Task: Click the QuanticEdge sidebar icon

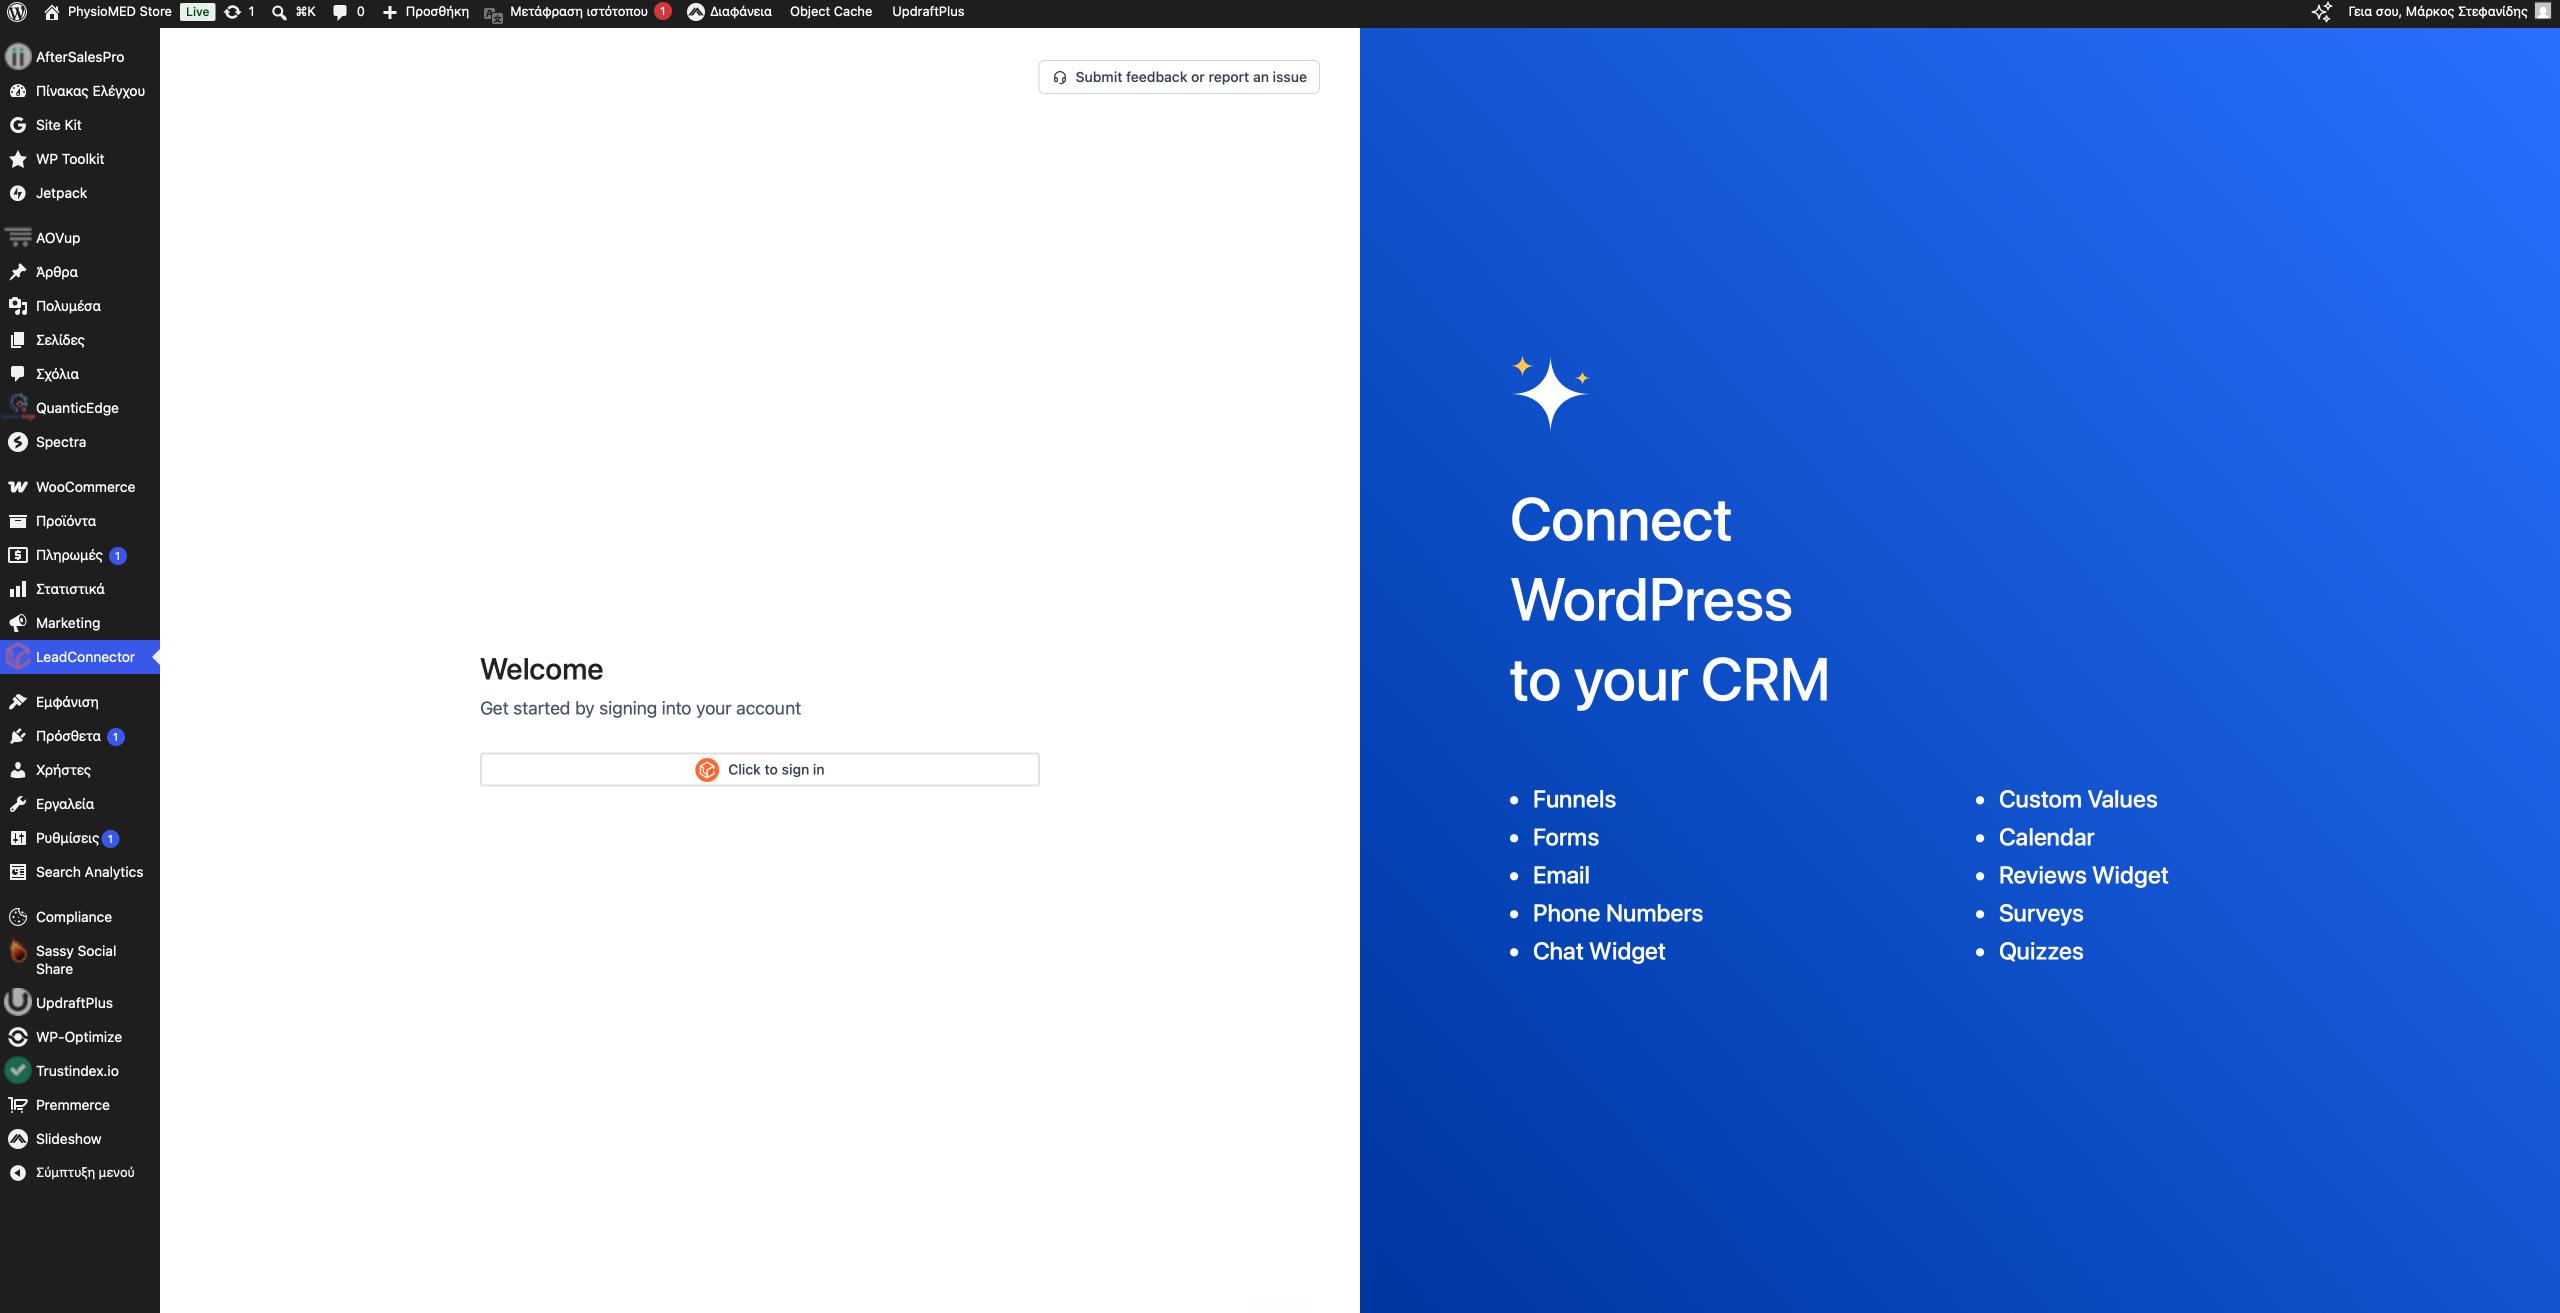Action: 18,408
